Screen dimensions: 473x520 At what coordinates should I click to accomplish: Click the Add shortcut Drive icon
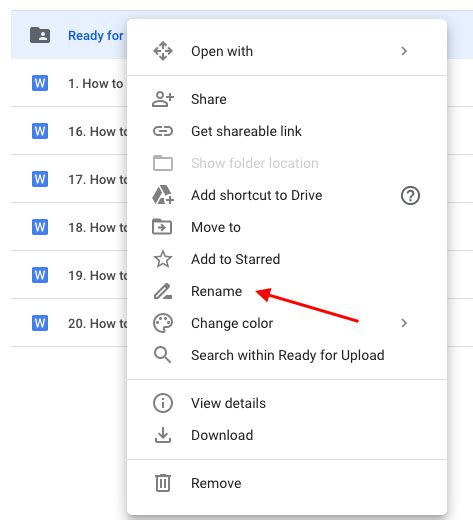point(163,195)
